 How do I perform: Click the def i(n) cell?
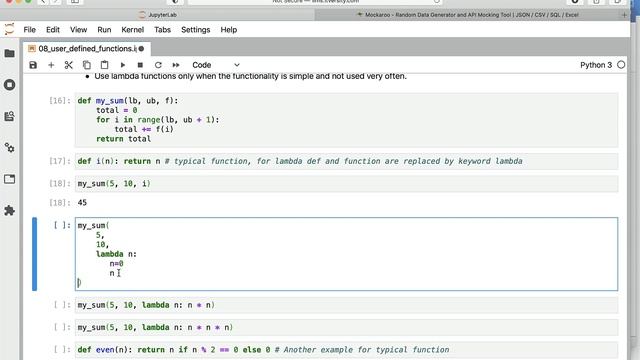click(346, 161)
